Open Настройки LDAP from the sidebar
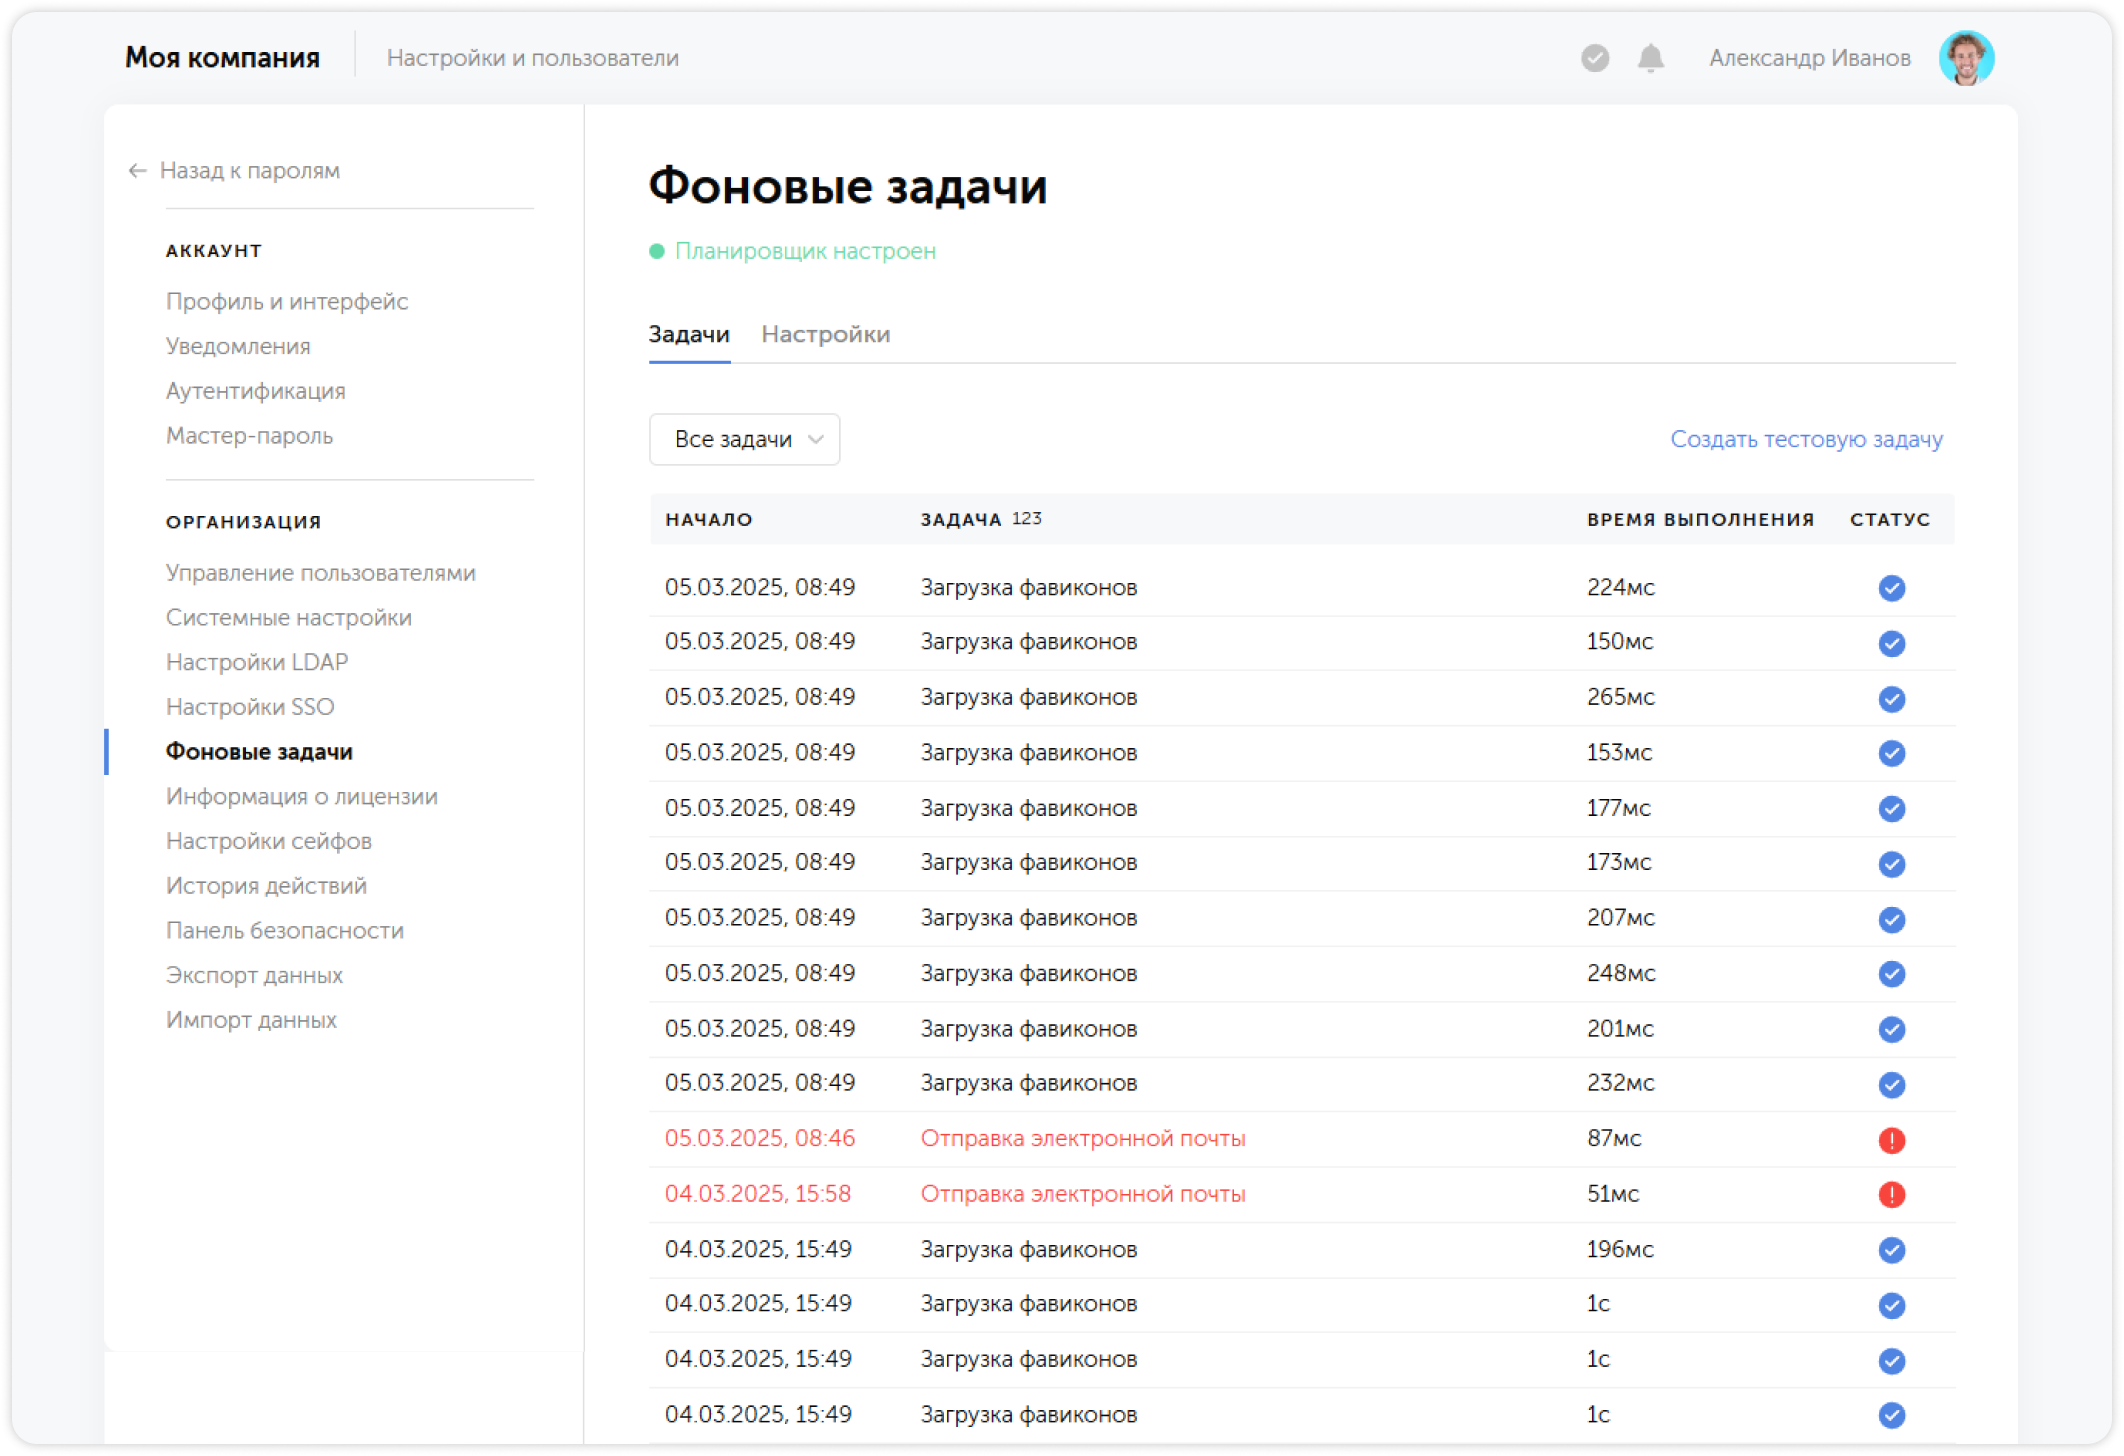 (x=257, y=661)
